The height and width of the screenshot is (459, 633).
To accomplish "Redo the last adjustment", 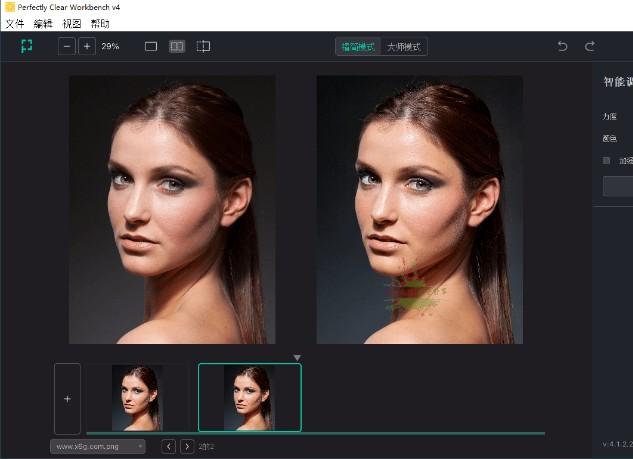I will pos(590,46).
